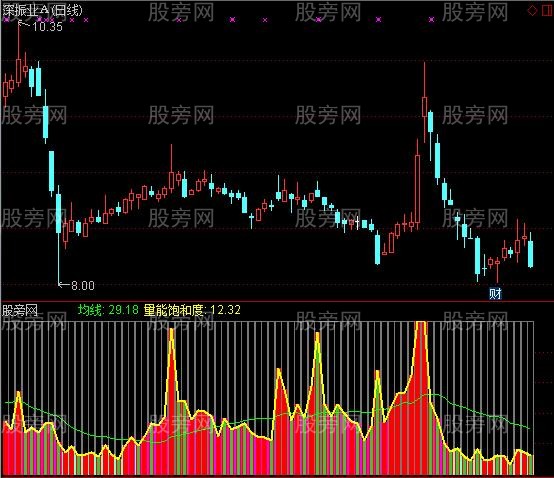Select the 均线: 29.18 indicator readout
Screen dimensions: 554x478
108,310
